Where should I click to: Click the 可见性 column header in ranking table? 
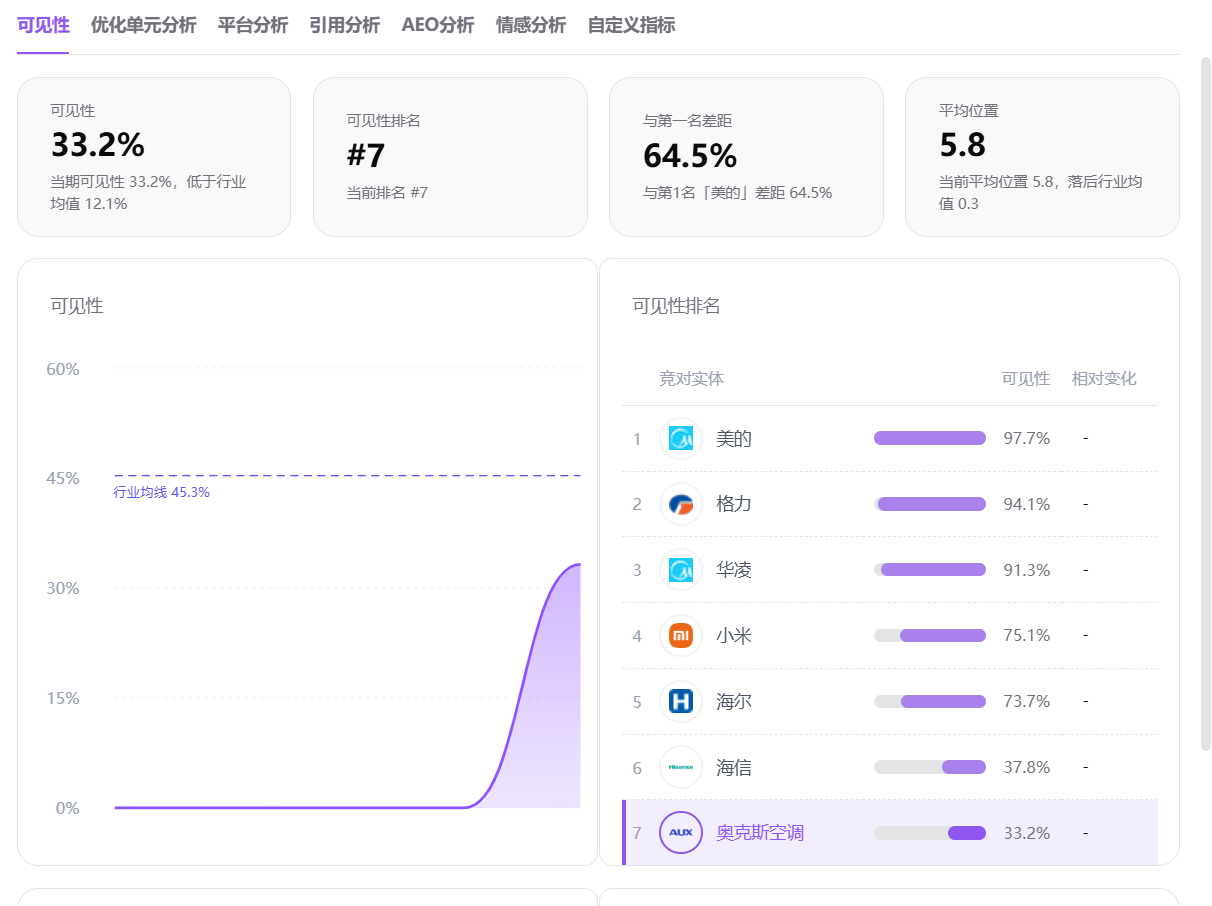click(x=1026, y=379)
